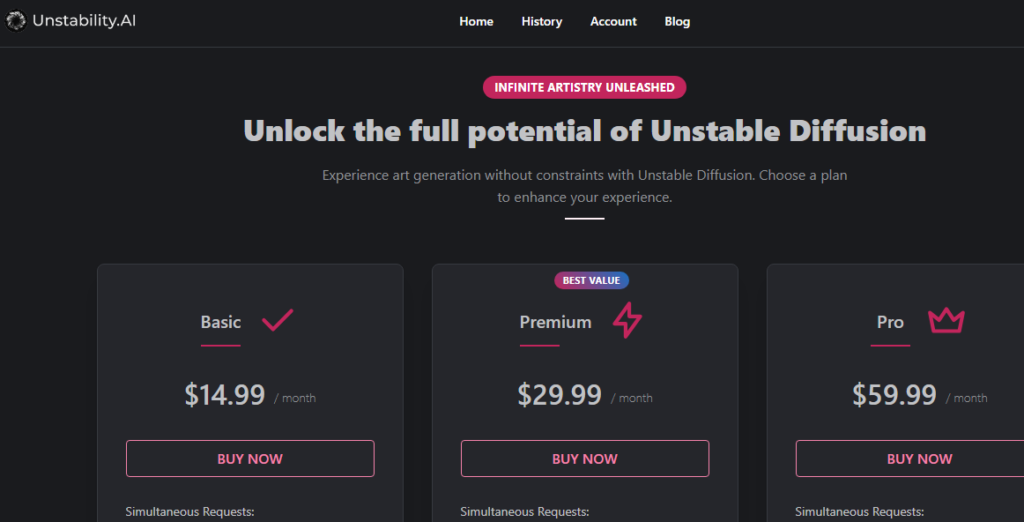Click the Pro plan crown icon
Screen dimensions: 1024x522
point(946,321)
